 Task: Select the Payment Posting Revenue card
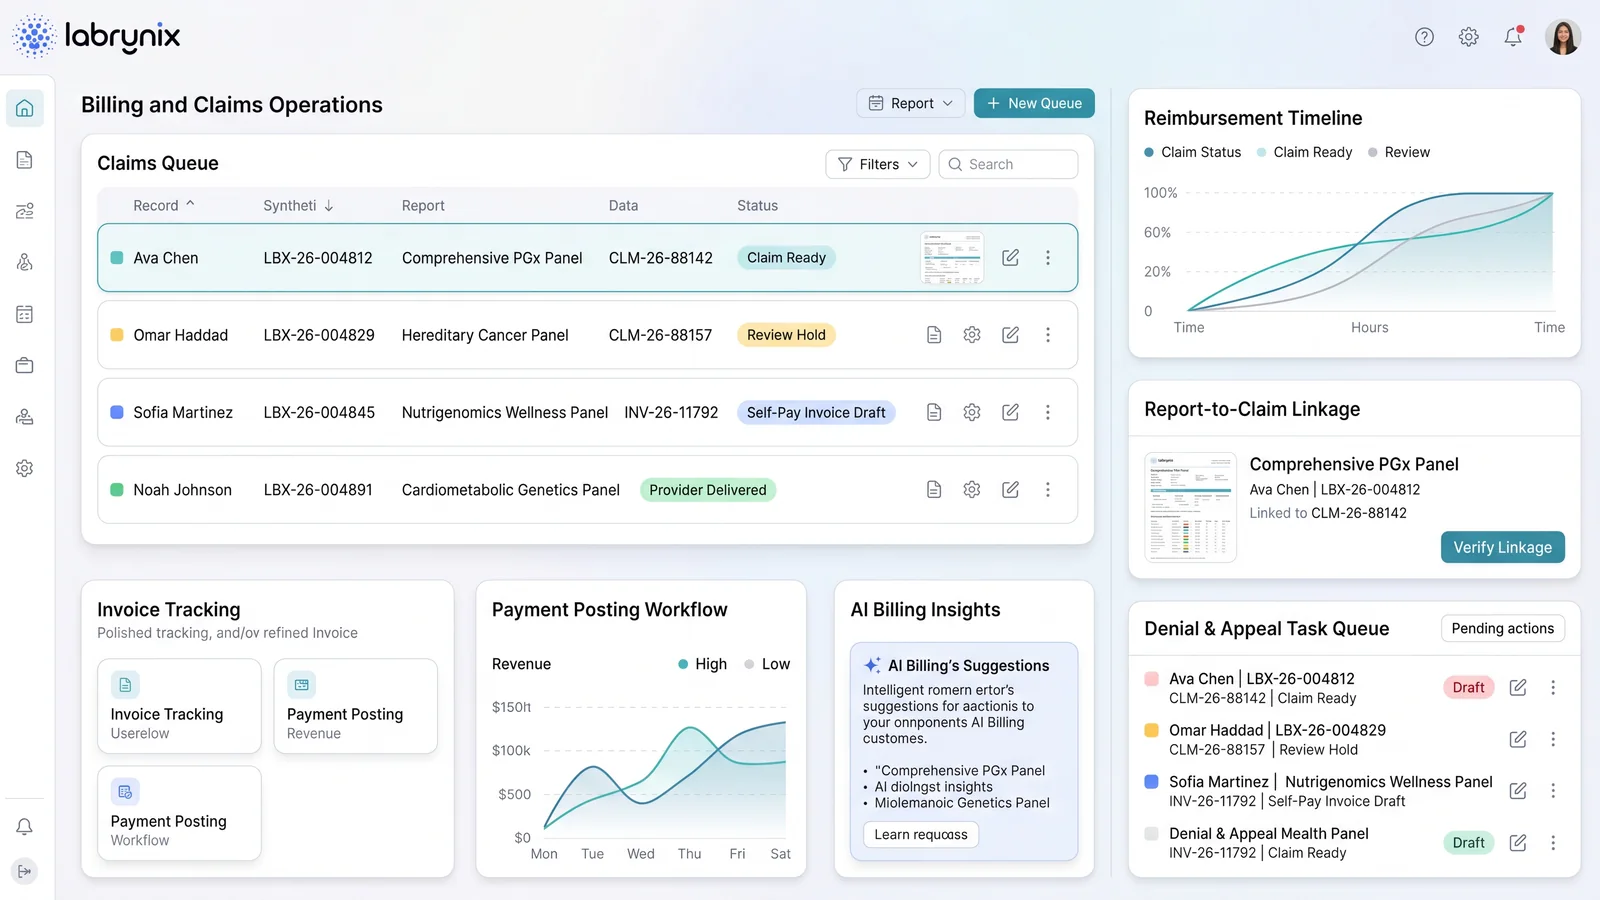[355, 706]
